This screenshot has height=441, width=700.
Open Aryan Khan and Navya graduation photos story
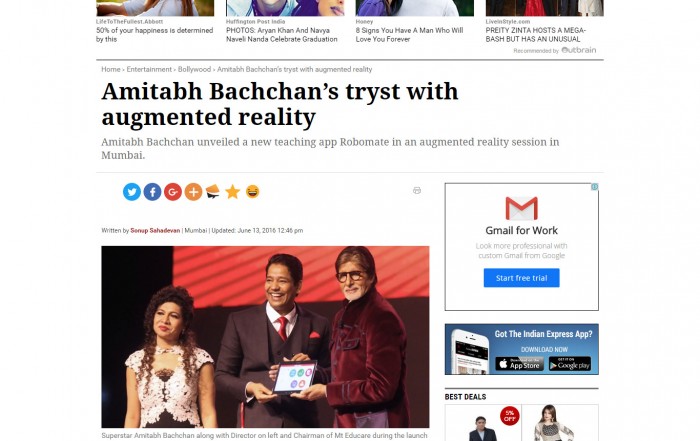[x=282, y=35]
